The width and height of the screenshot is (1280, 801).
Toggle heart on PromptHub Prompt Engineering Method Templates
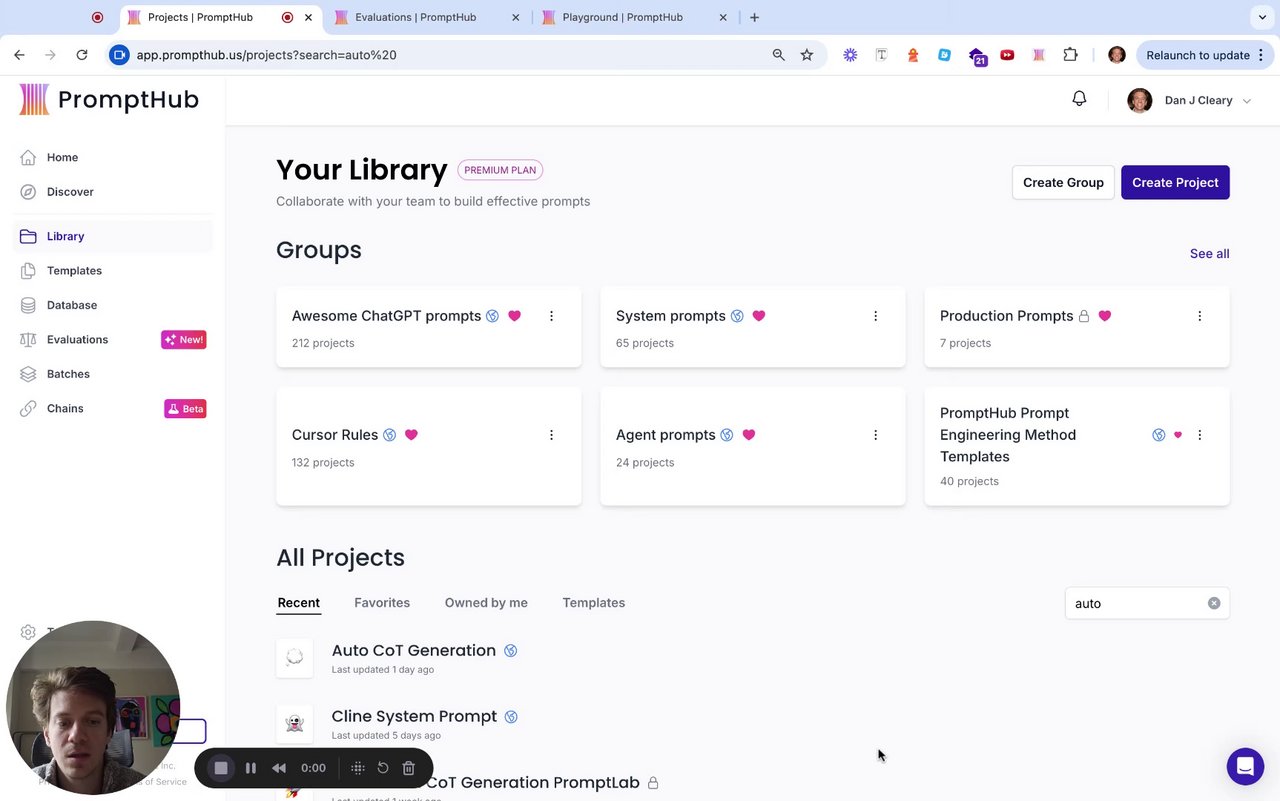1178,435
